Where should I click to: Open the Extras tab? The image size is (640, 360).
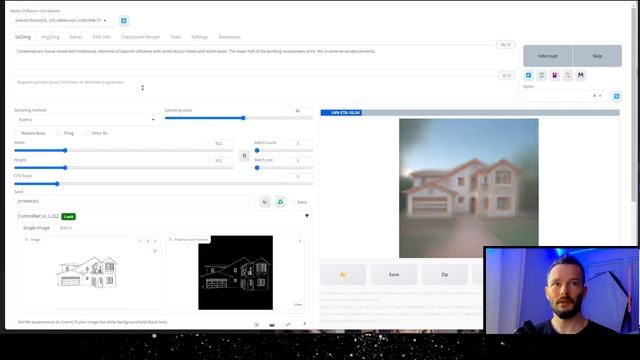click(x=76, y=37)
